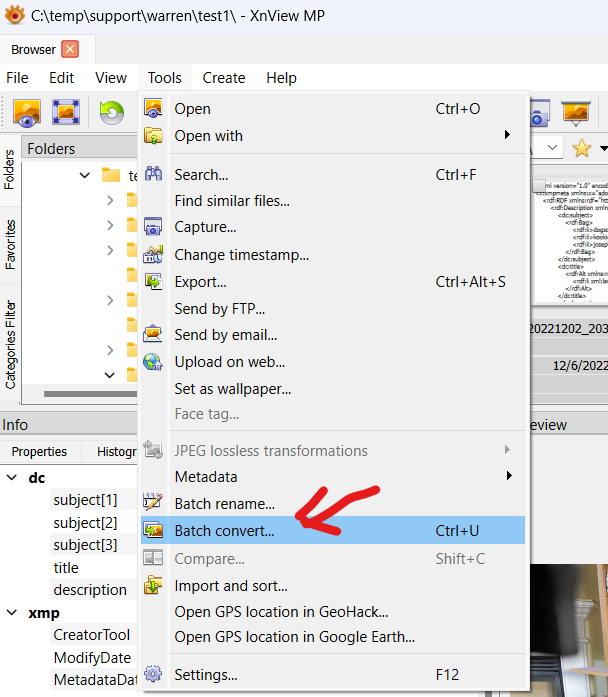Click the Tools menu header
Screen dimensions: 608x697
click(164, 78)
